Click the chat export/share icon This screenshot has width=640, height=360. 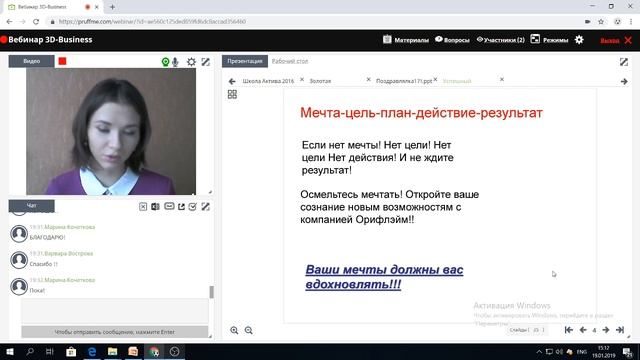pos(181,207)
